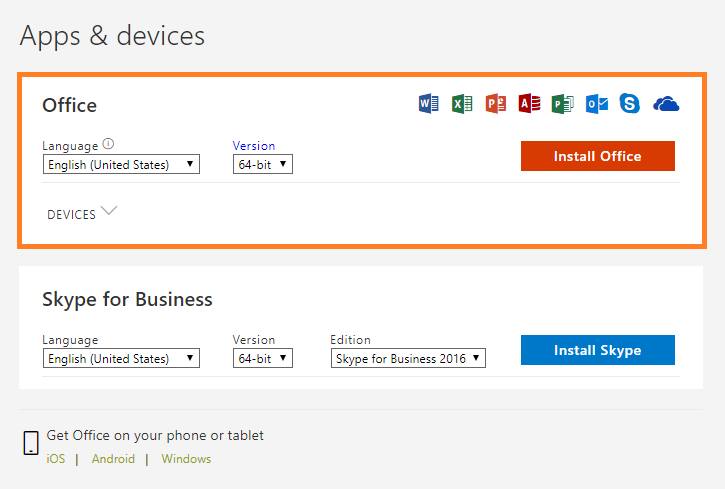Click the Get Office on your phone text
Screen dimensions: 725x489
pos(155,435)
